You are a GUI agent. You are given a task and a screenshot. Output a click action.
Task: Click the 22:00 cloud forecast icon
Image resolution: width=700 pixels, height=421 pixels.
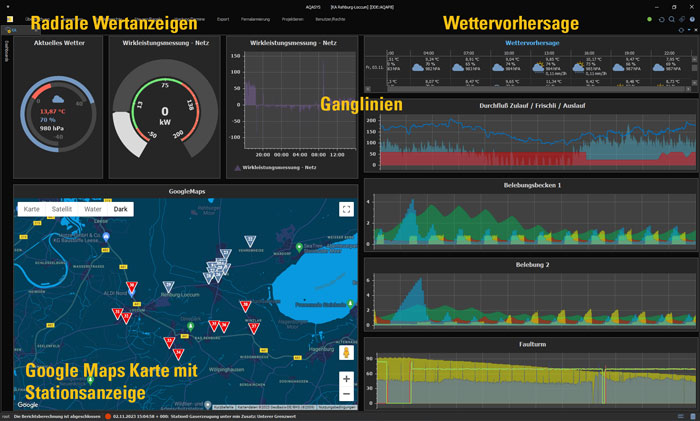658,67
